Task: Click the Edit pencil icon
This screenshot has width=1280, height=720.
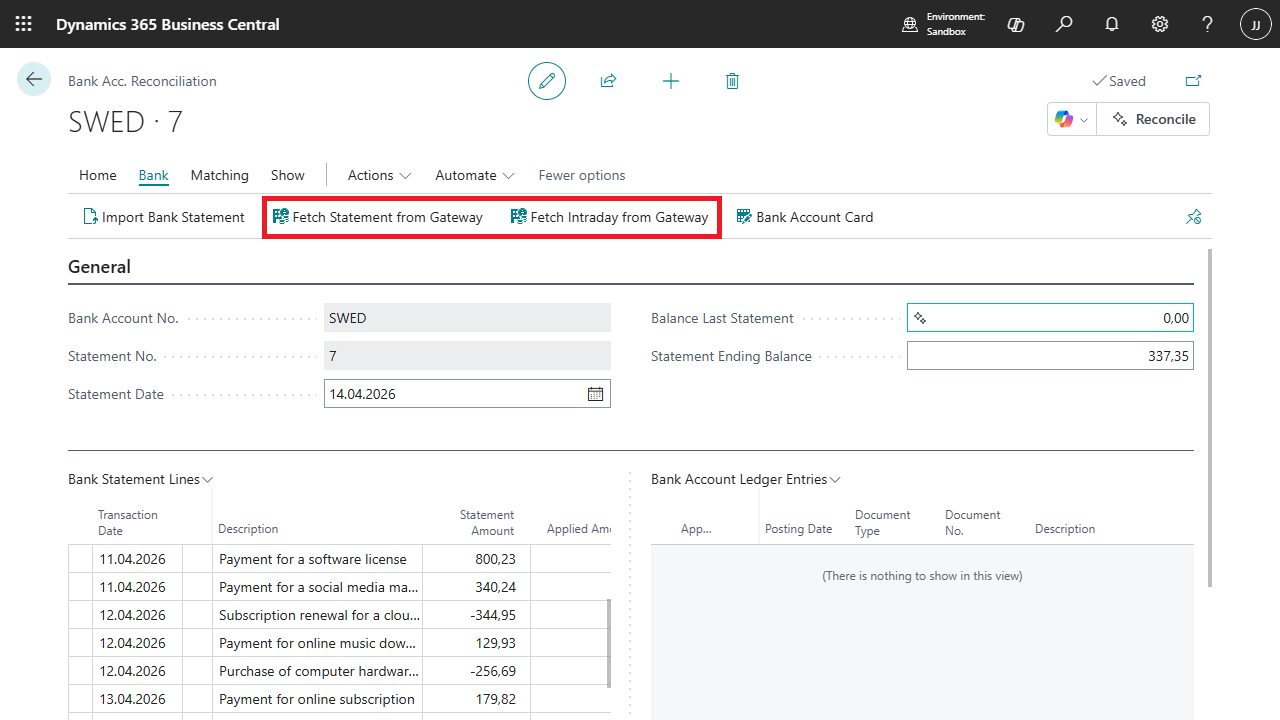Action: pyautogui.click(x=546, y=81)
